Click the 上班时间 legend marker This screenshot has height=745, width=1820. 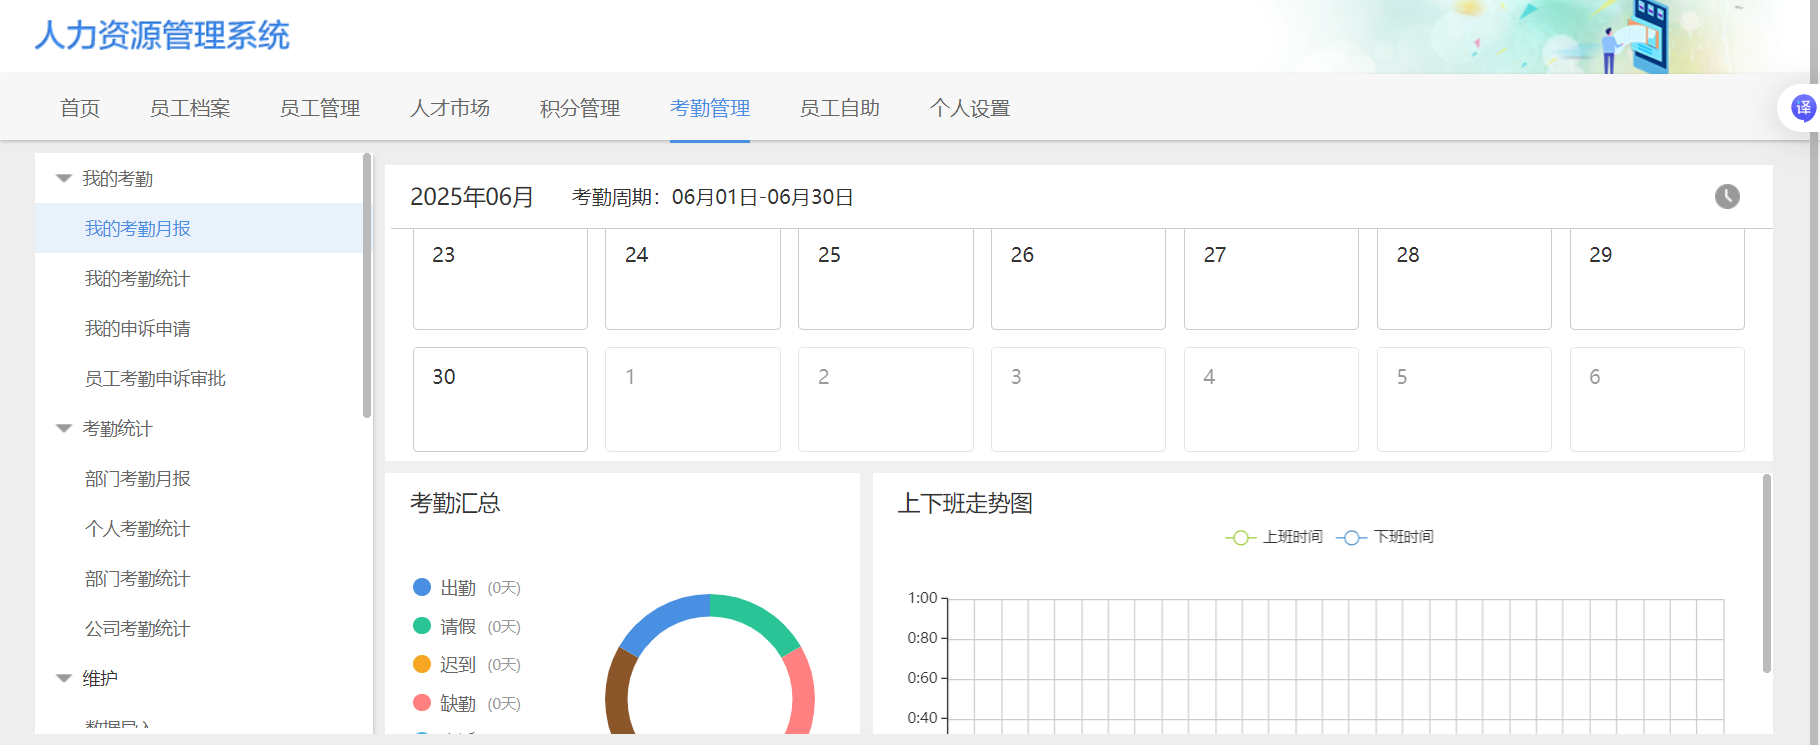pos(1240,538)
